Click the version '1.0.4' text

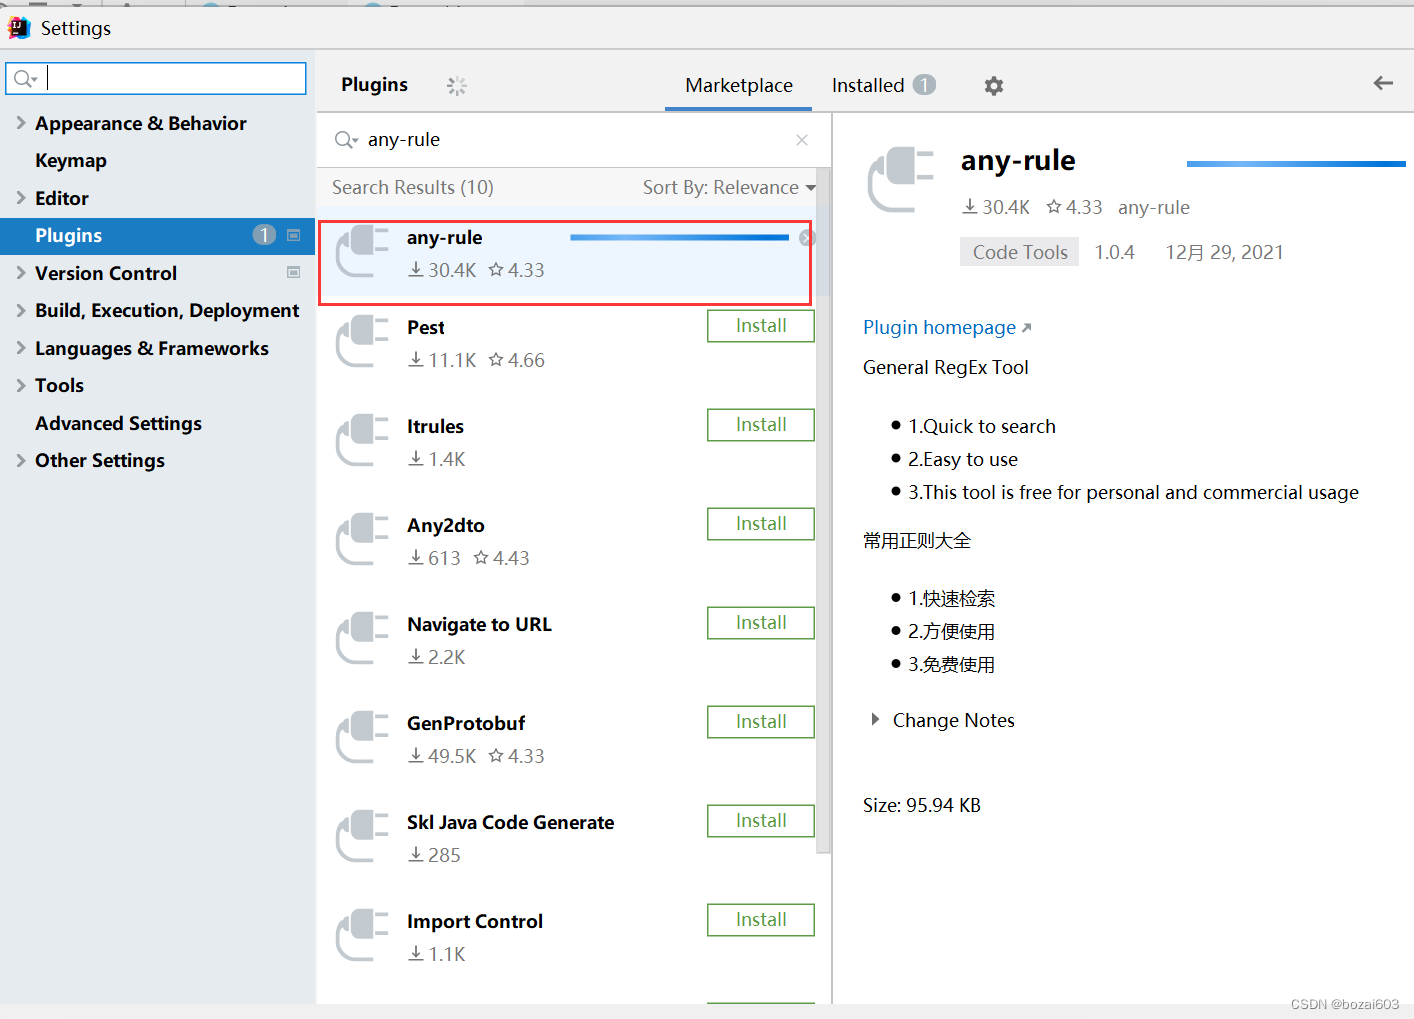1114,252
